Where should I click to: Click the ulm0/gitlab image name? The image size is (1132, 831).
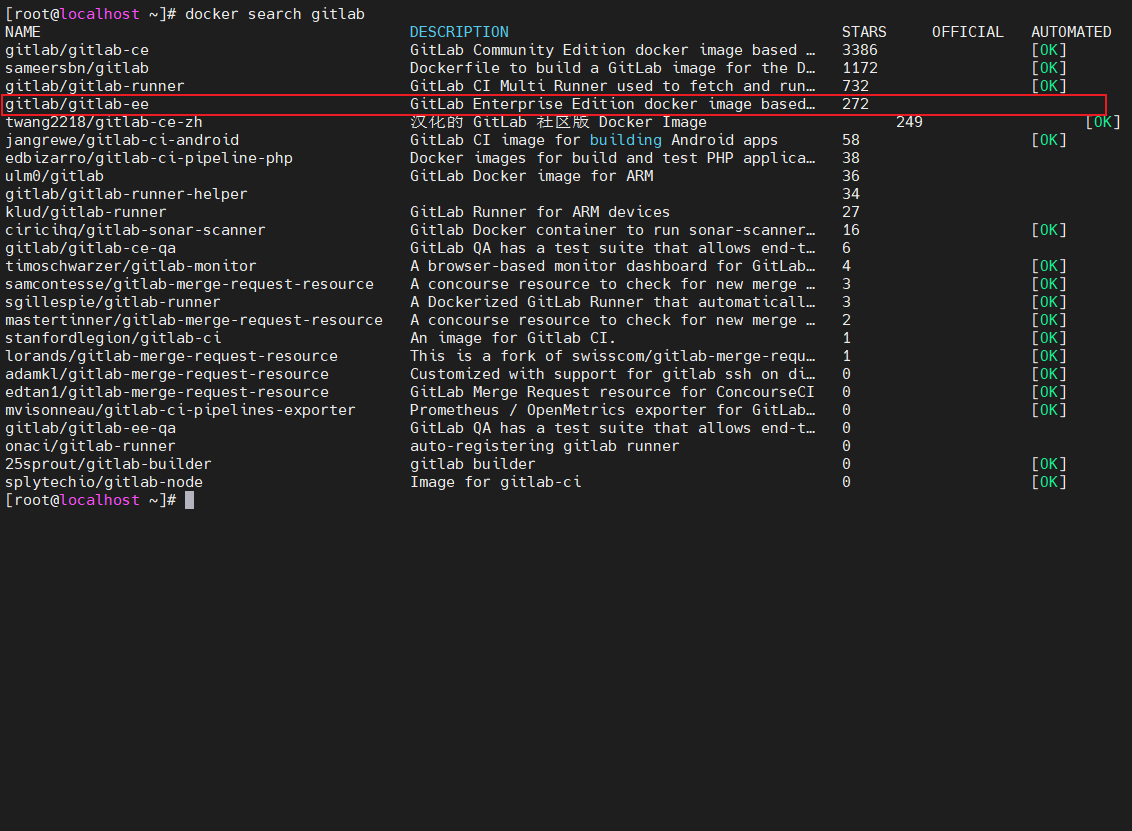click(x=54, y=176)
